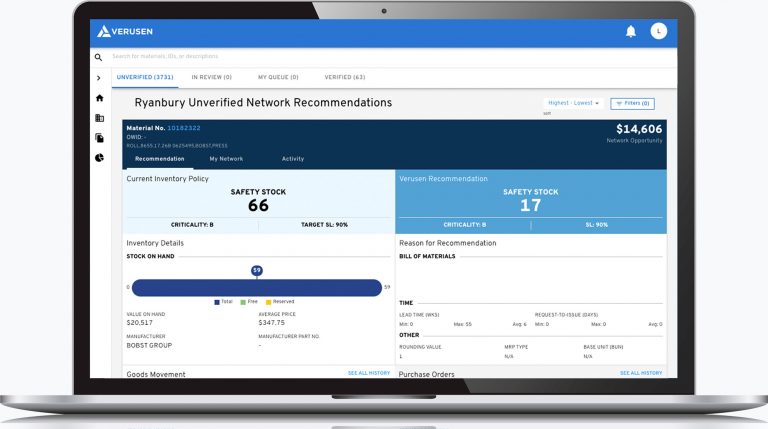Screen dimensions: 768x429
Task: Open the Filters (0) button
Action: point(632,103)
